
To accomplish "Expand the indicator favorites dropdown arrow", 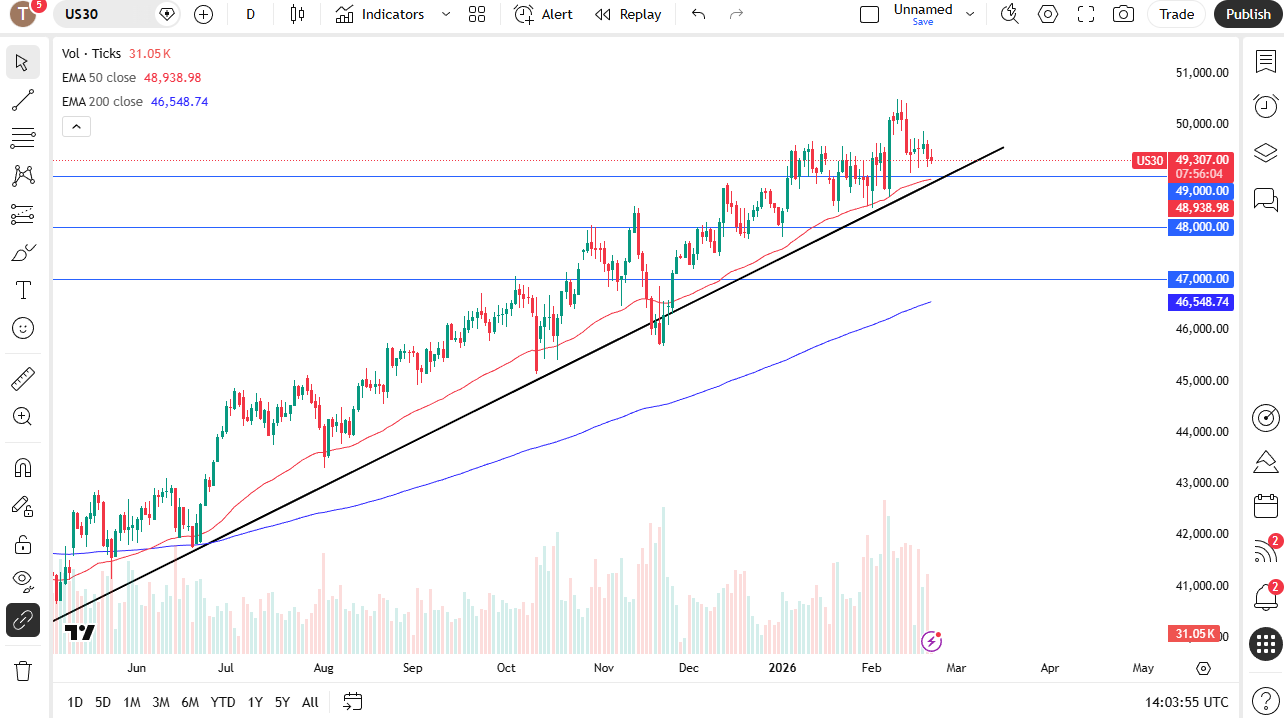I will (x=446, y=14).
